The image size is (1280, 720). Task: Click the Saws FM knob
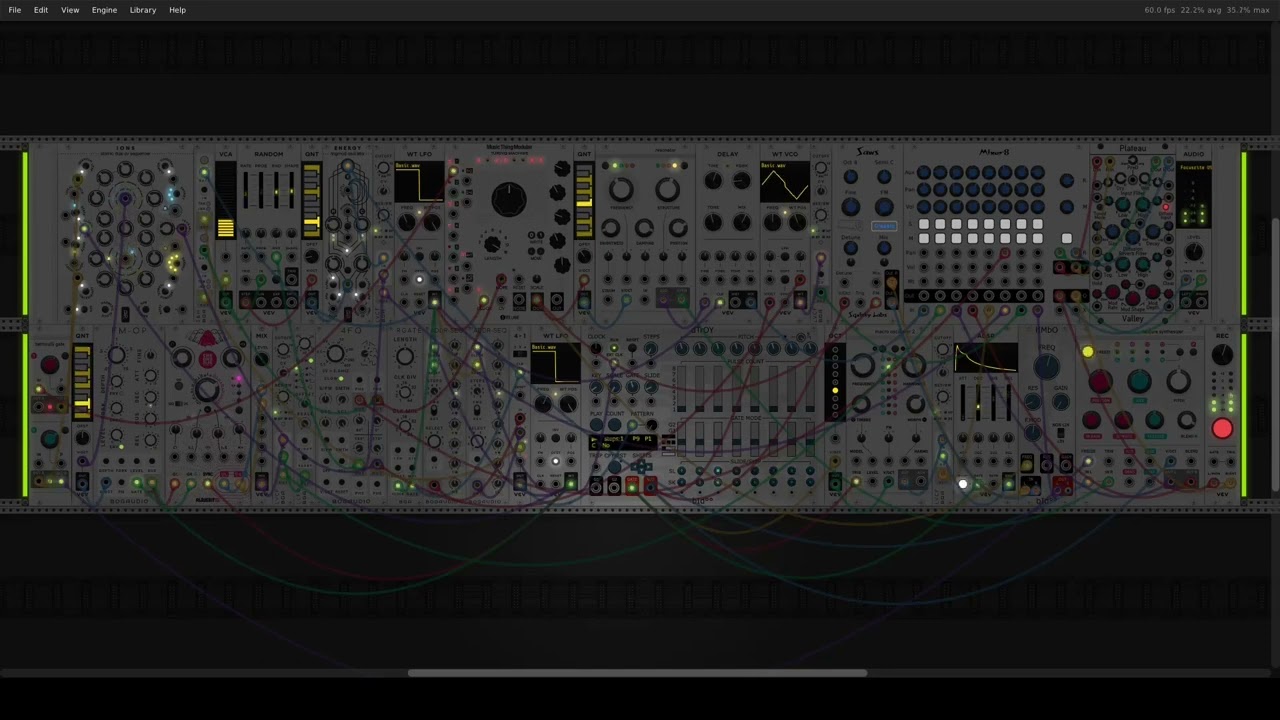(884, 207)
